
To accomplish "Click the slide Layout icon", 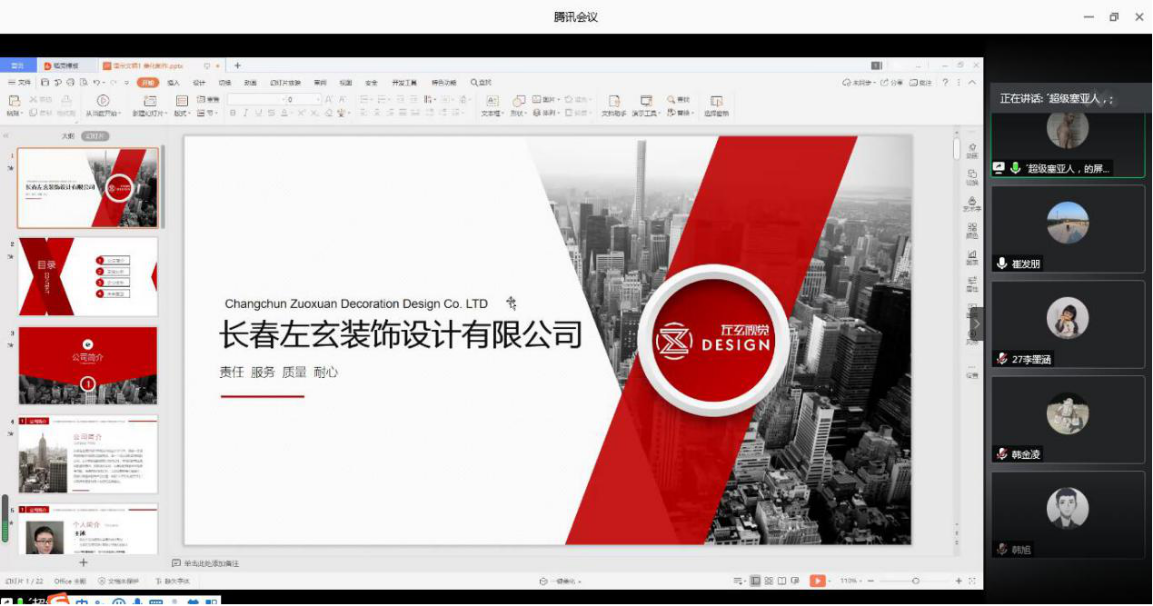I will click(x=181, y=101).
